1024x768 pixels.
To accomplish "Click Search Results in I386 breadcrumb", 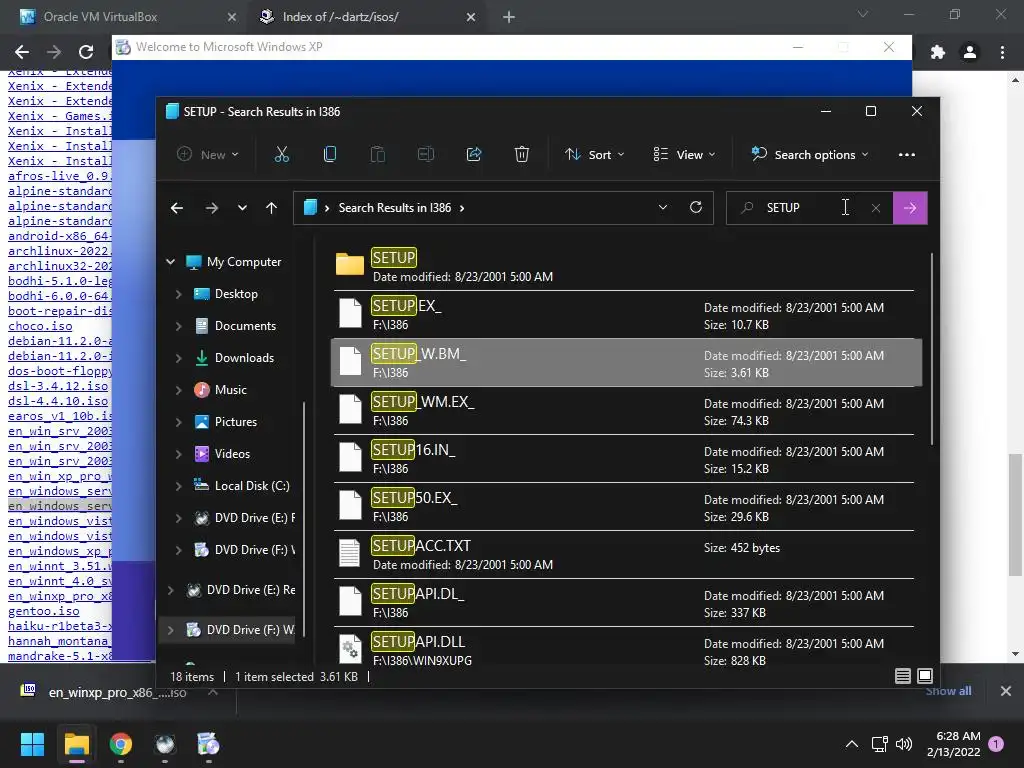I will [394, 208].
